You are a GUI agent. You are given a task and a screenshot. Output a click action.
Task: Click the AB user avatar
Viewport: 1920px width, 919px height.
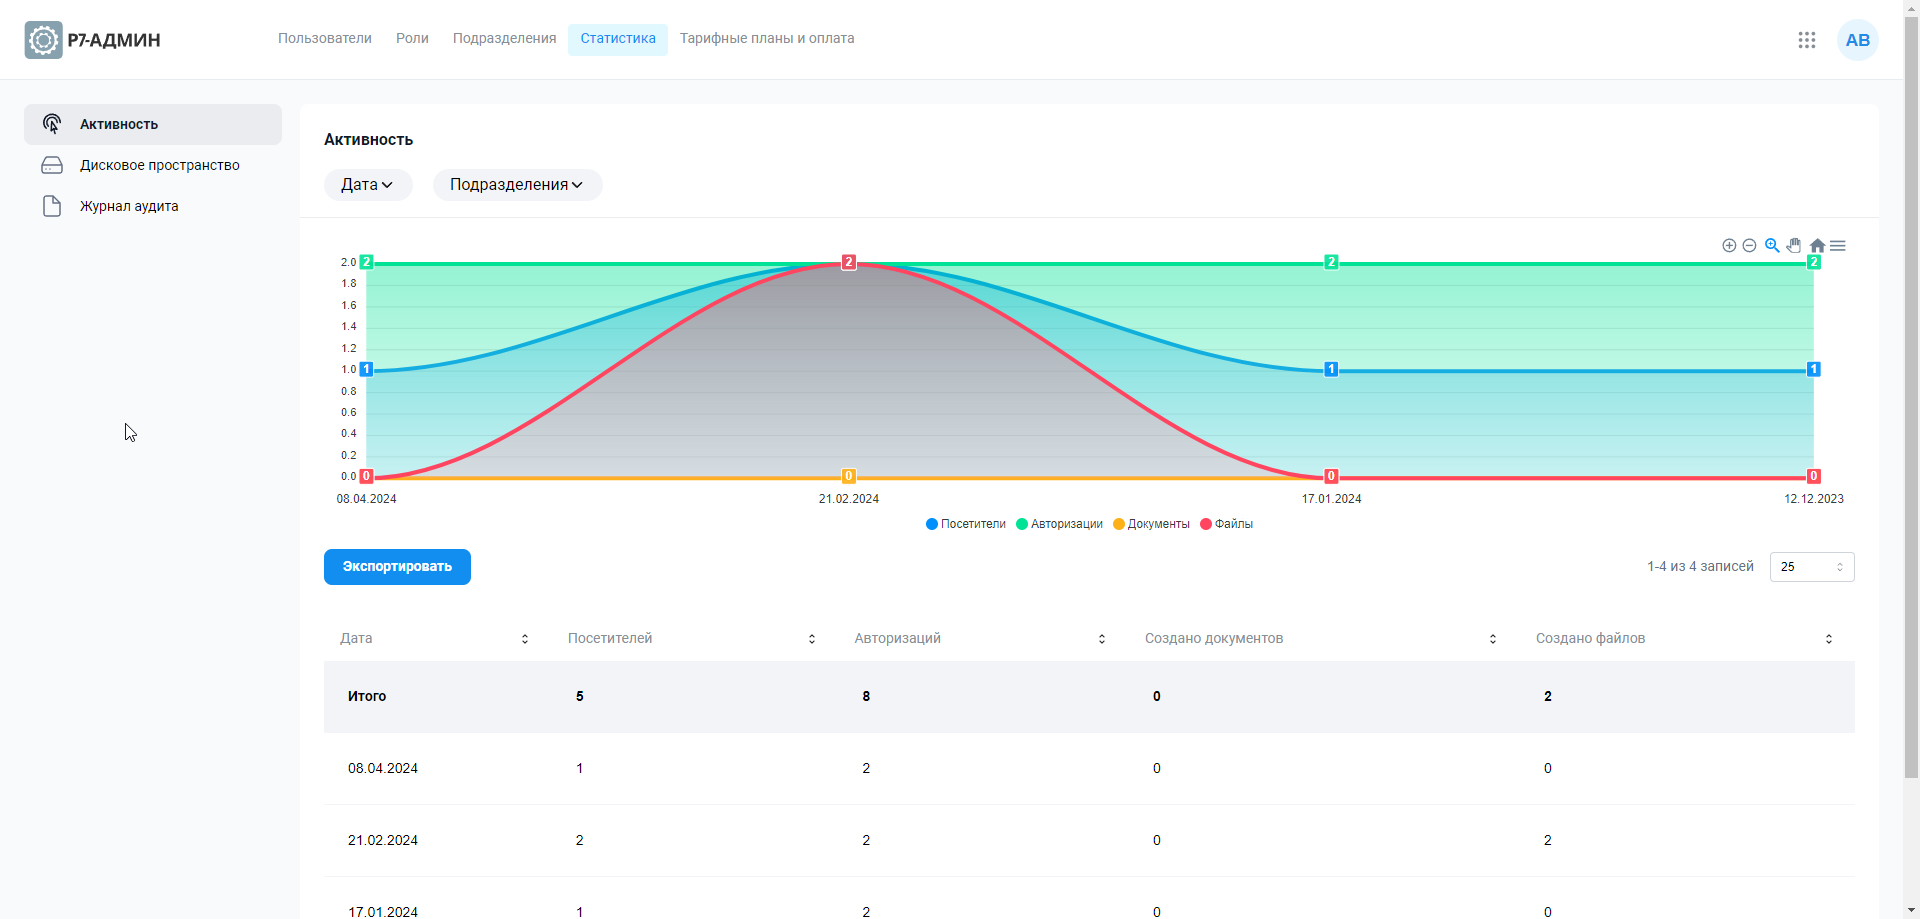1857,40
